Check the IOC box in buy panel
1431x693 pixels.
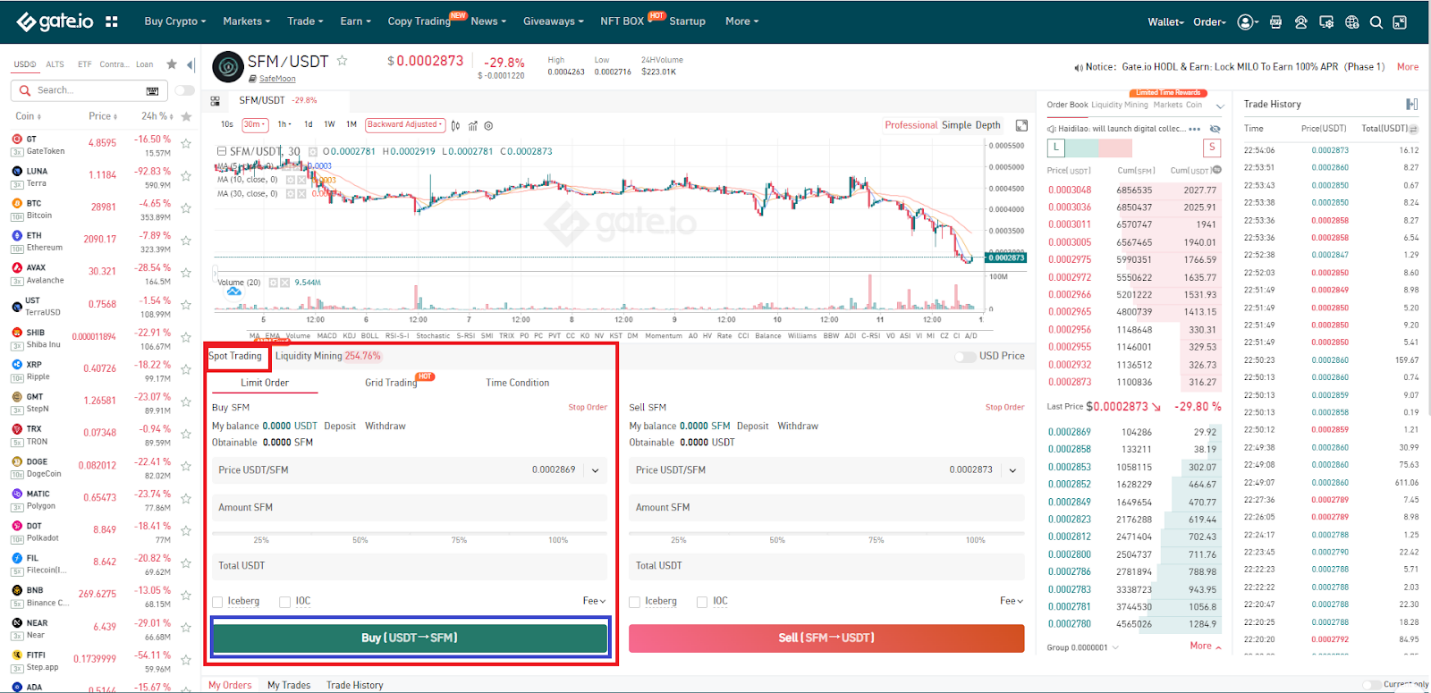click(x=285, y=602)
